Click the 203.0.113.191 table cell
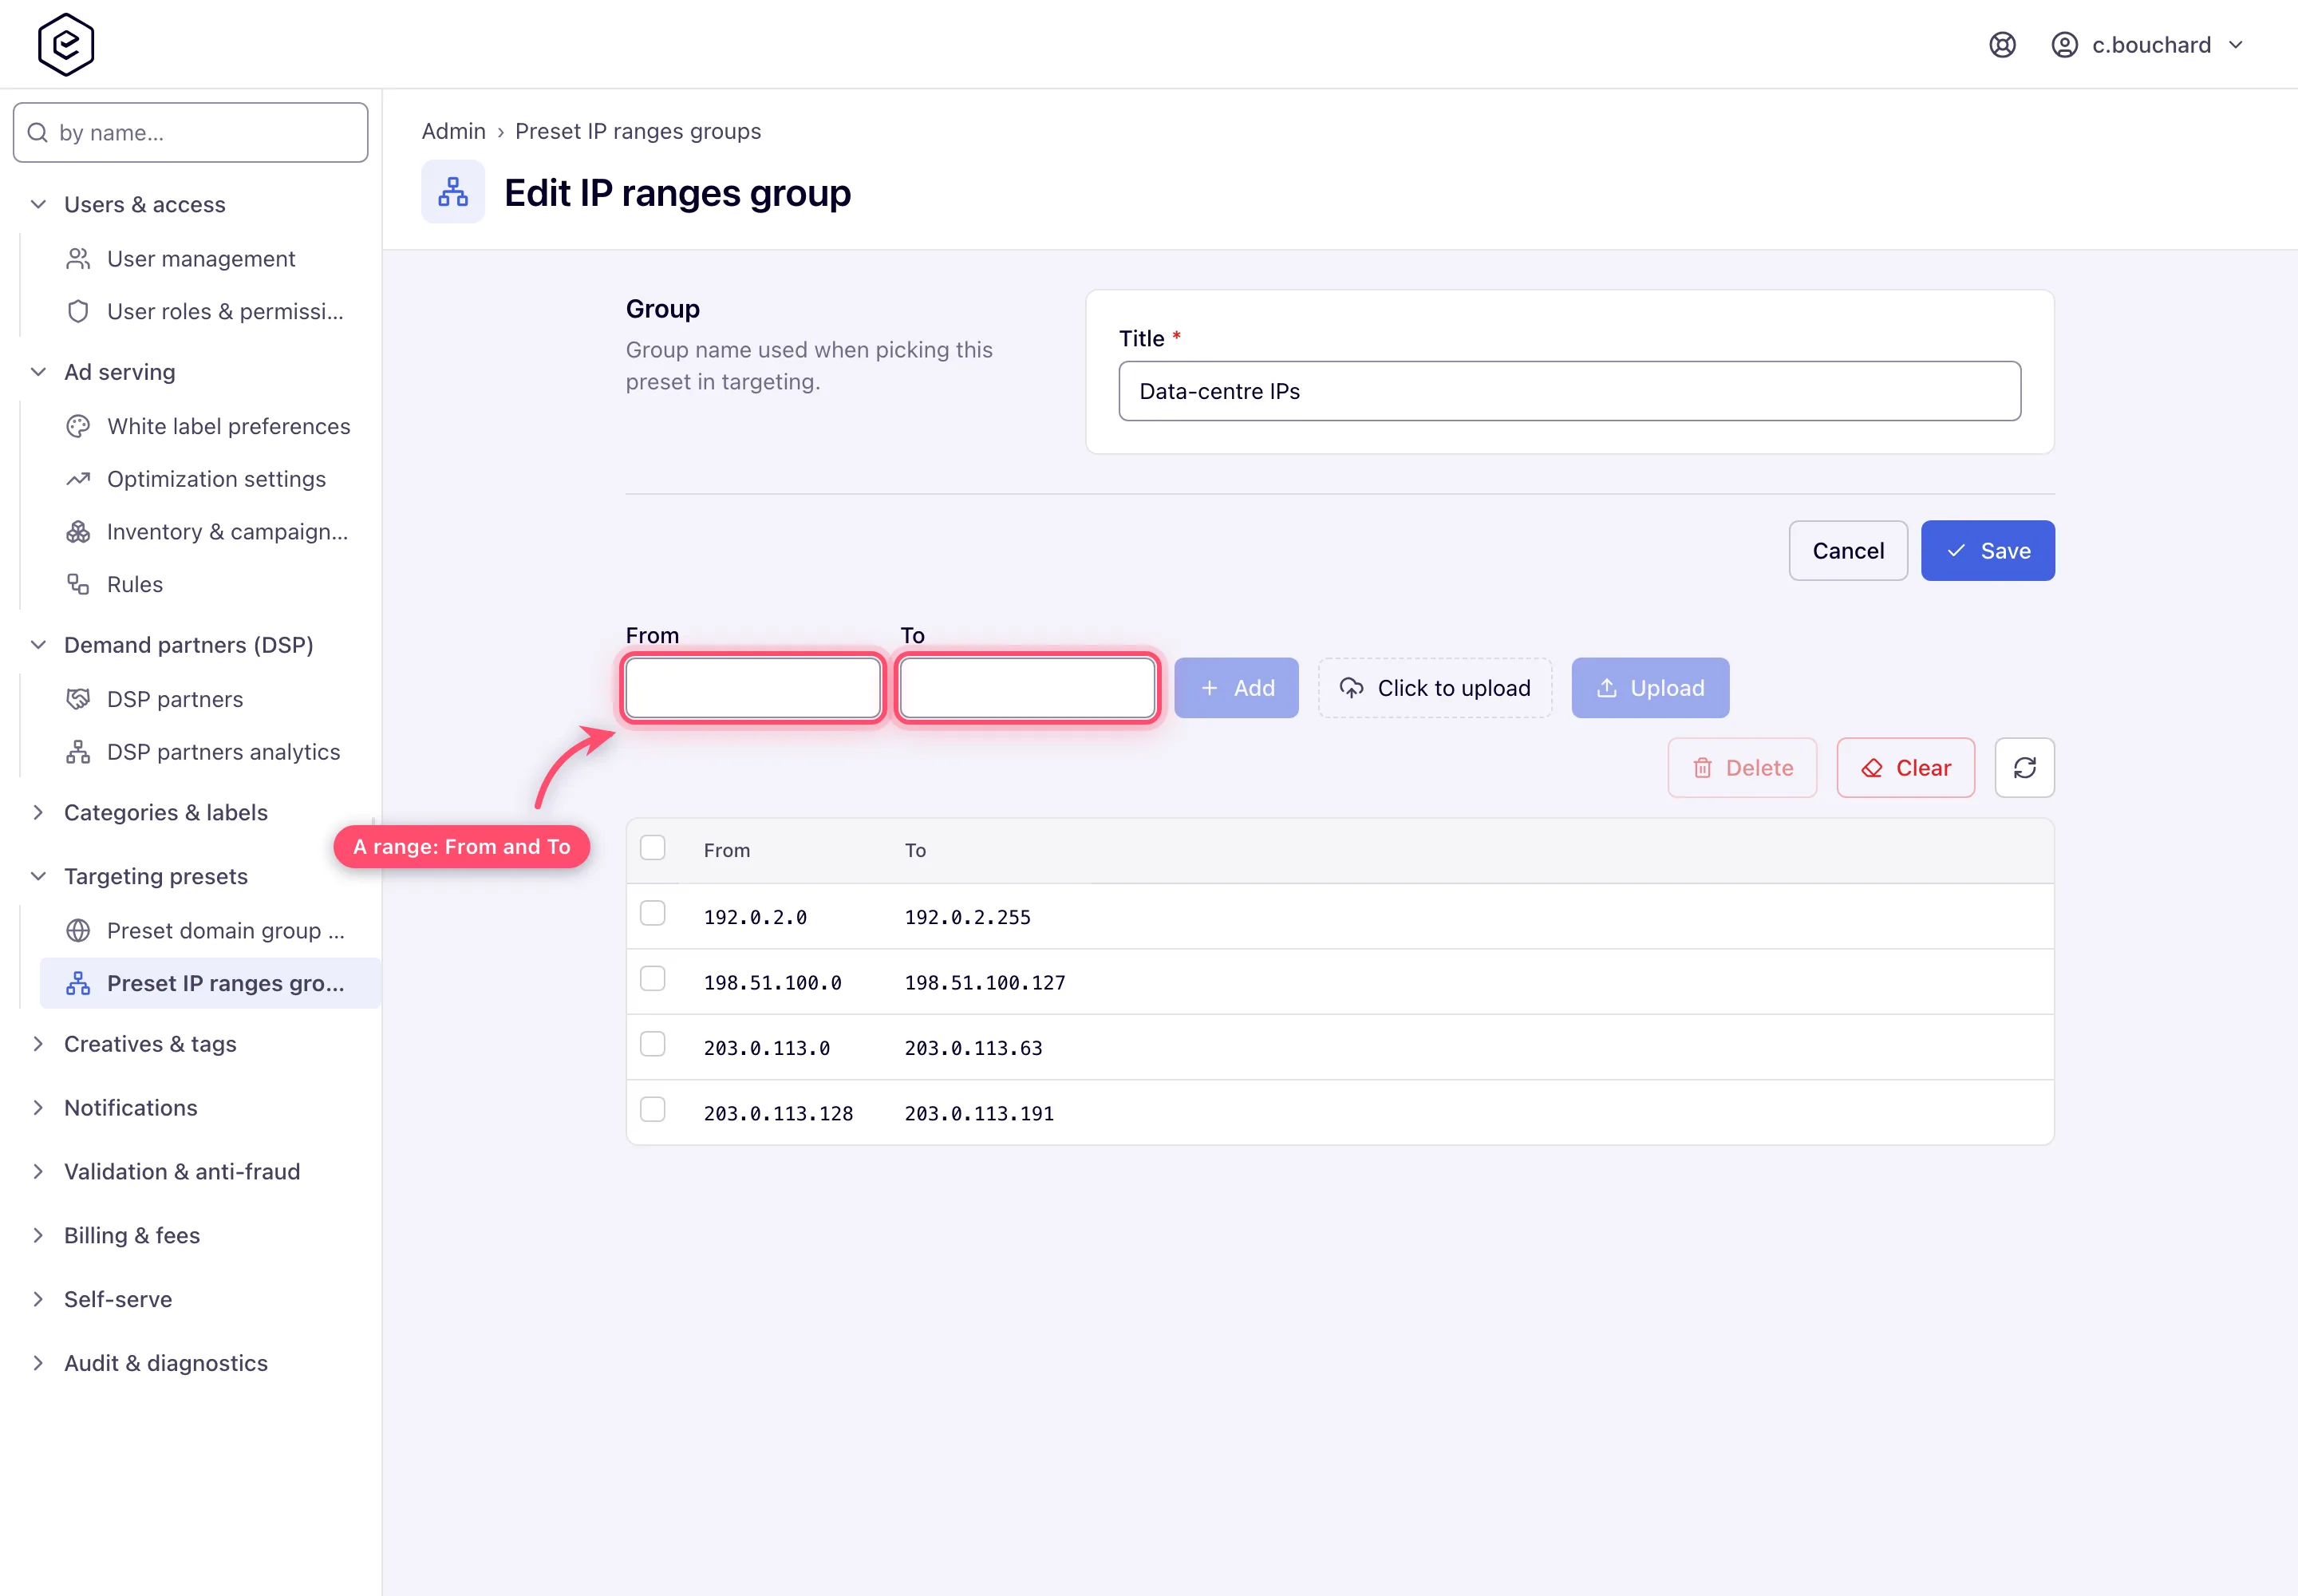Screen dimensions: 2298x1596 [x=979, y=1114]
